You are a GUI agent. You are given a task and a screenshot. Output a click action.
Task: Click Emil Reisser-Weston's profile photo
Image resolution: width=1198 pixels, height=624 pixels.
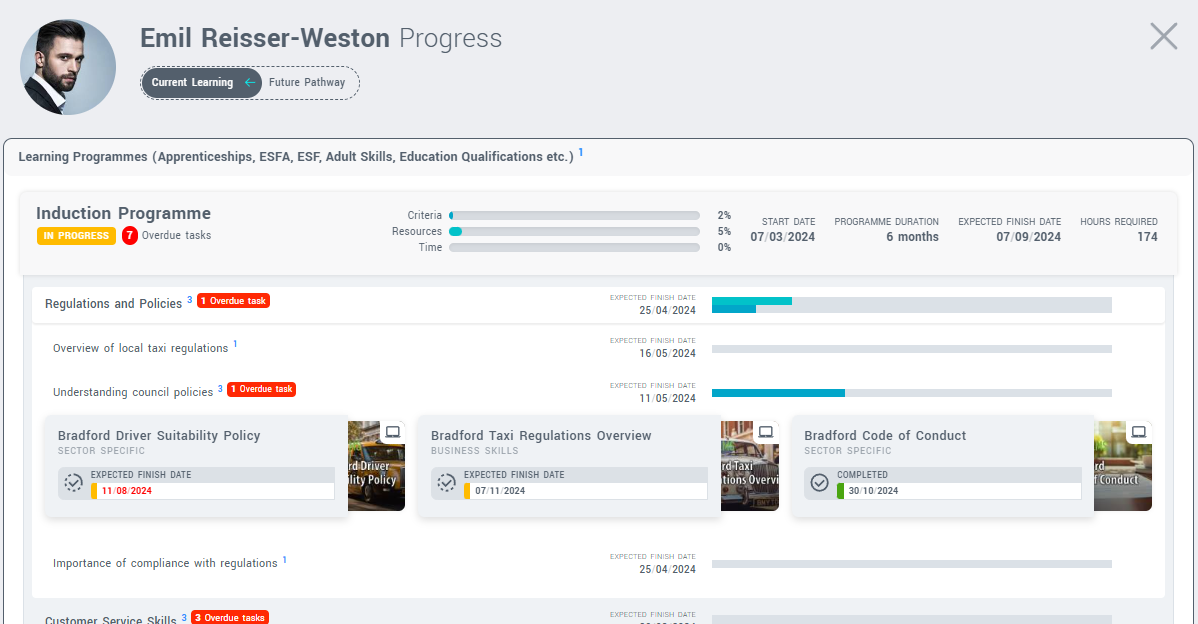[68, 67]
